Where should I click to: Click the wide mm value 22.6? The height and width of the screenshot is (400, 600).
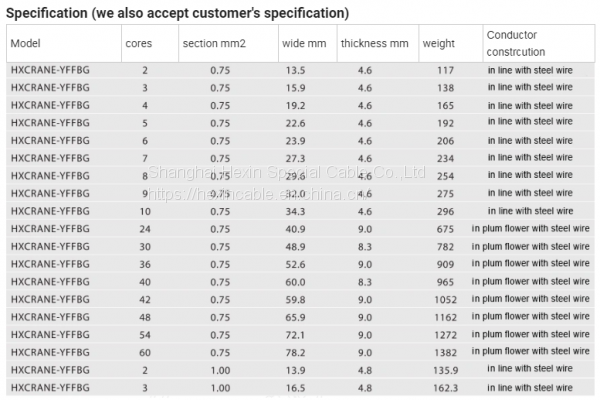(x=296, y=123)
